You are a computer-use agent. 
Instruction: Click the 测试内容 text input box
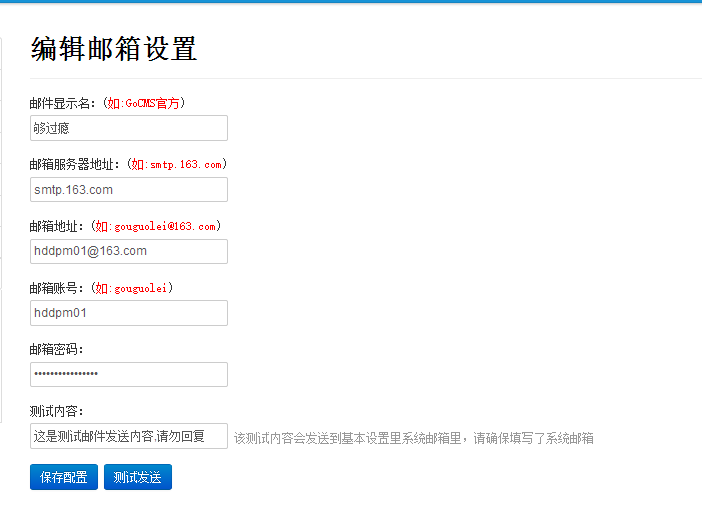coord(129,436)
